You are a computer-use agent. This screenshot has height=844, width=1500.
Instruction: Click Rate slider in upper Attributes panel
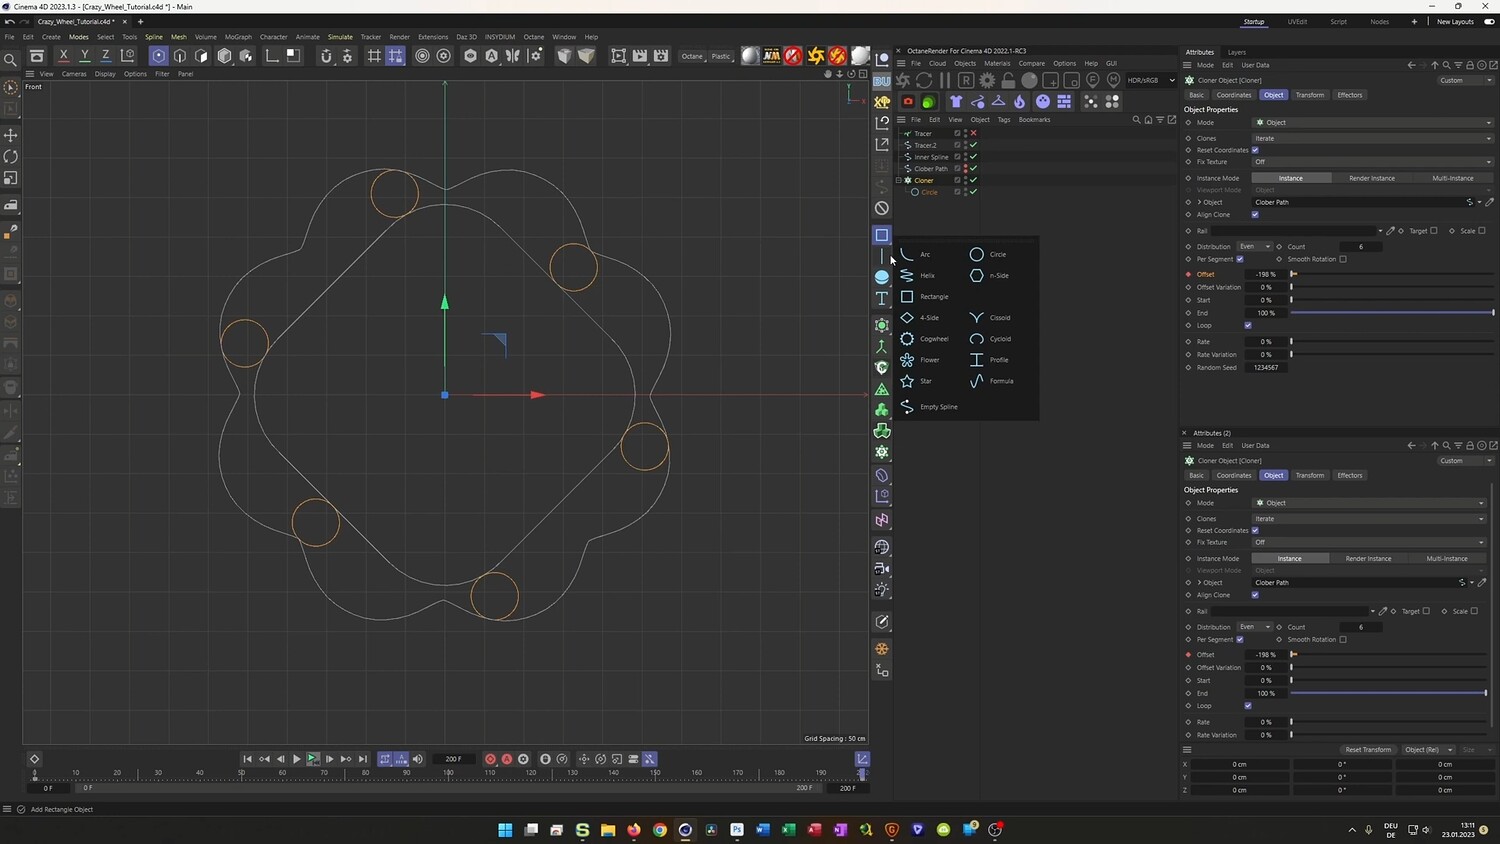click(1392, 341)
